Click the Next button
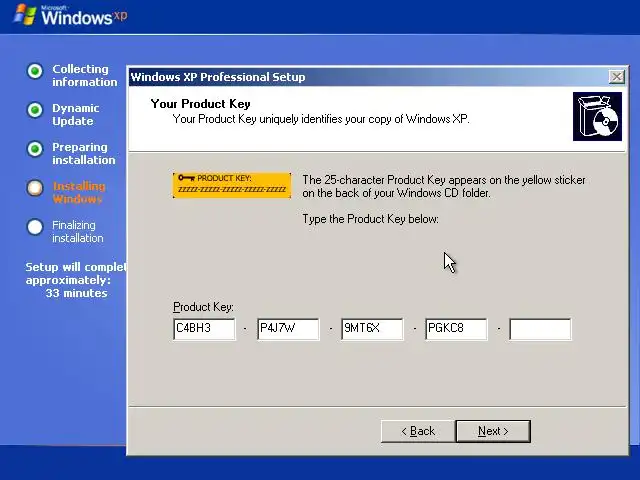 tap(493, 431)
